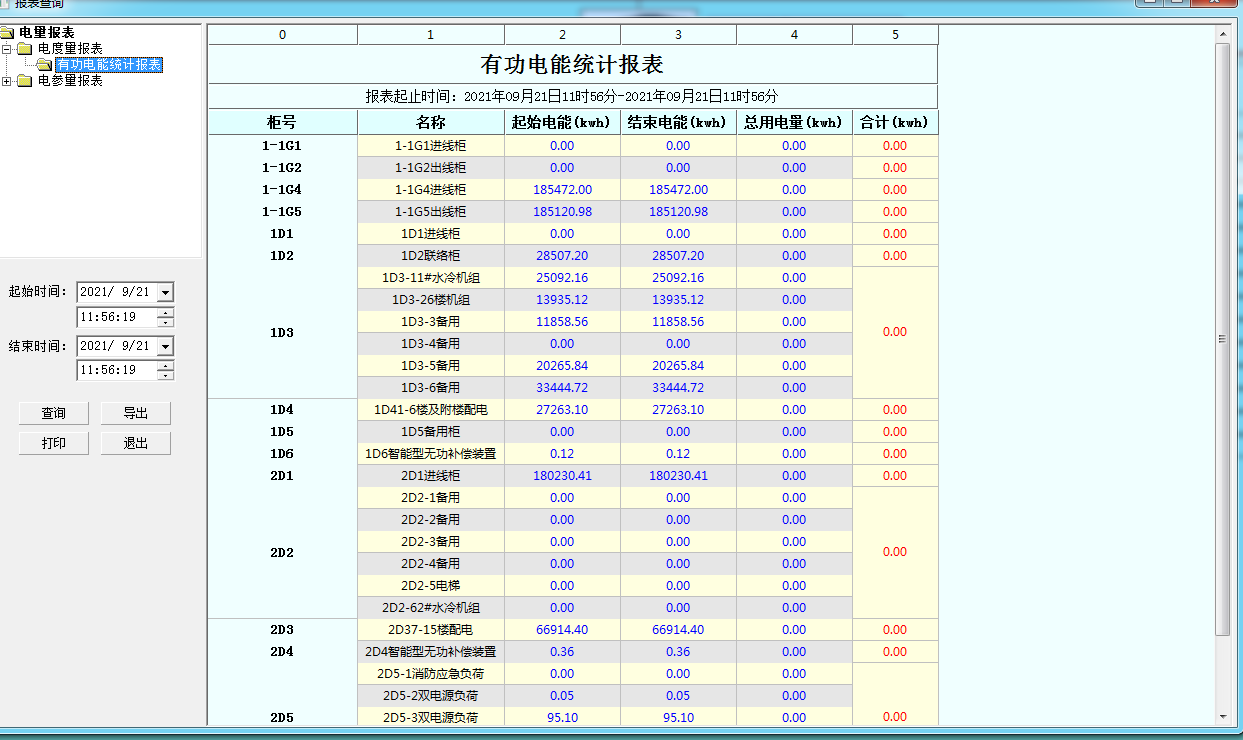Click the 电参量报表 folder icon
This screenshot has height=740, width=1243.
pyautogui.click(x=25, y=81)
